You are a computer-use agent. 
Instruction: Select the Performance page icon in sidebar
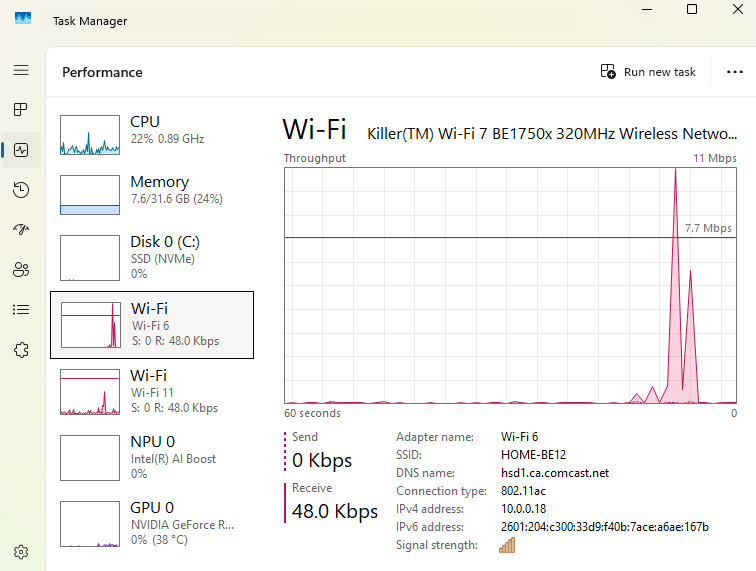pyautogui.click(x=21, y=150)
